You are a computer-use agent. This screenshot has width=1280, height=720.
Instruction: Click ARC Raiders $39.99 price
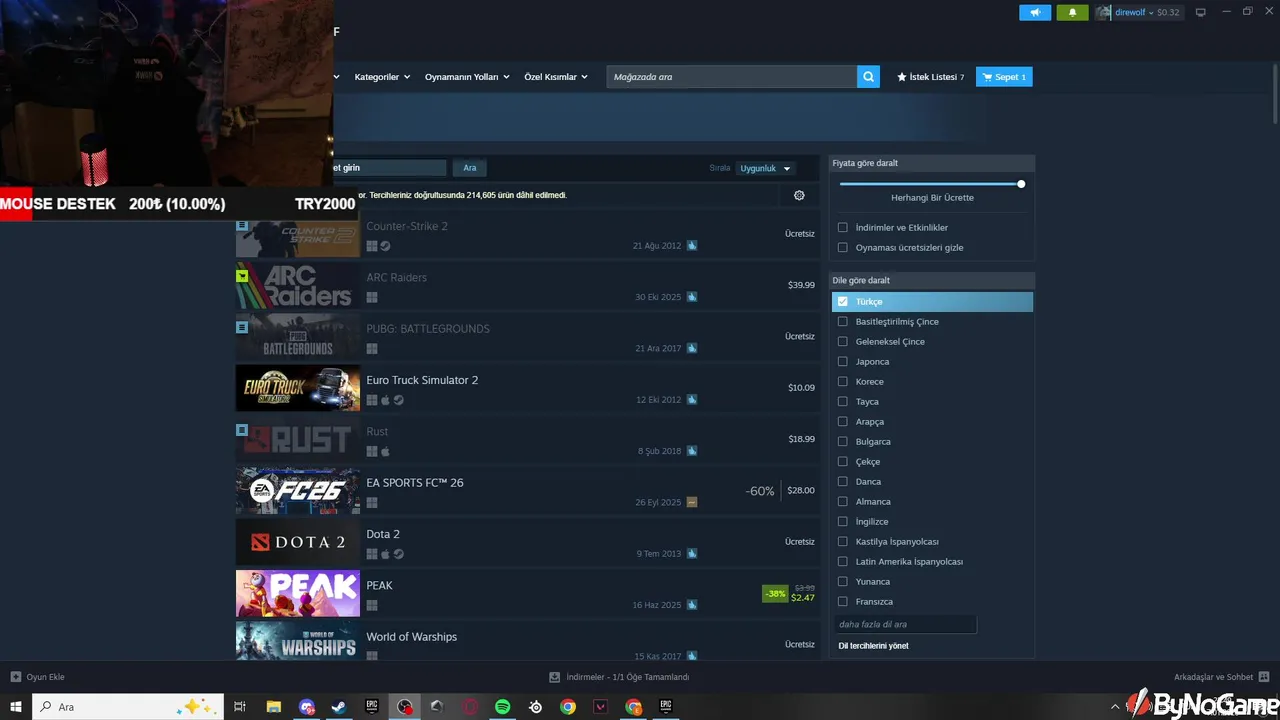pyautogui.click(x=801, y=285)
